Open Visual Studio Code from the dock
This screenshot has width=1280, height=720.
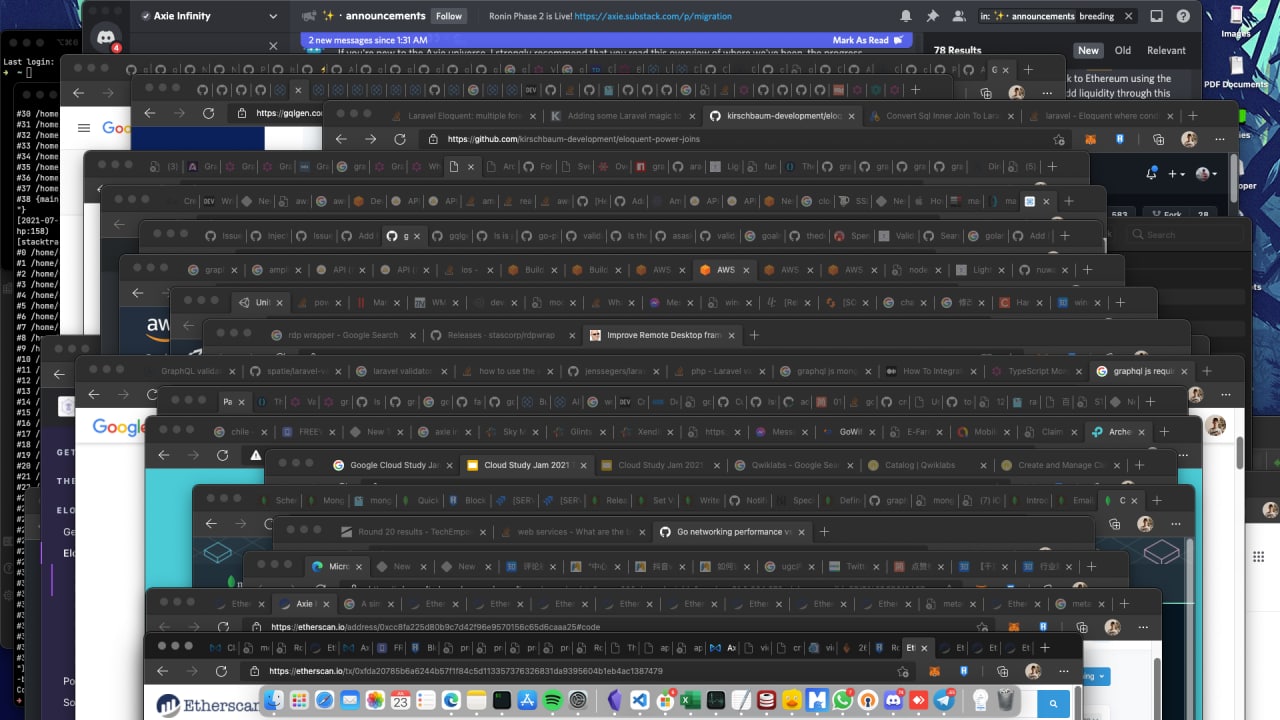(640, 701)
